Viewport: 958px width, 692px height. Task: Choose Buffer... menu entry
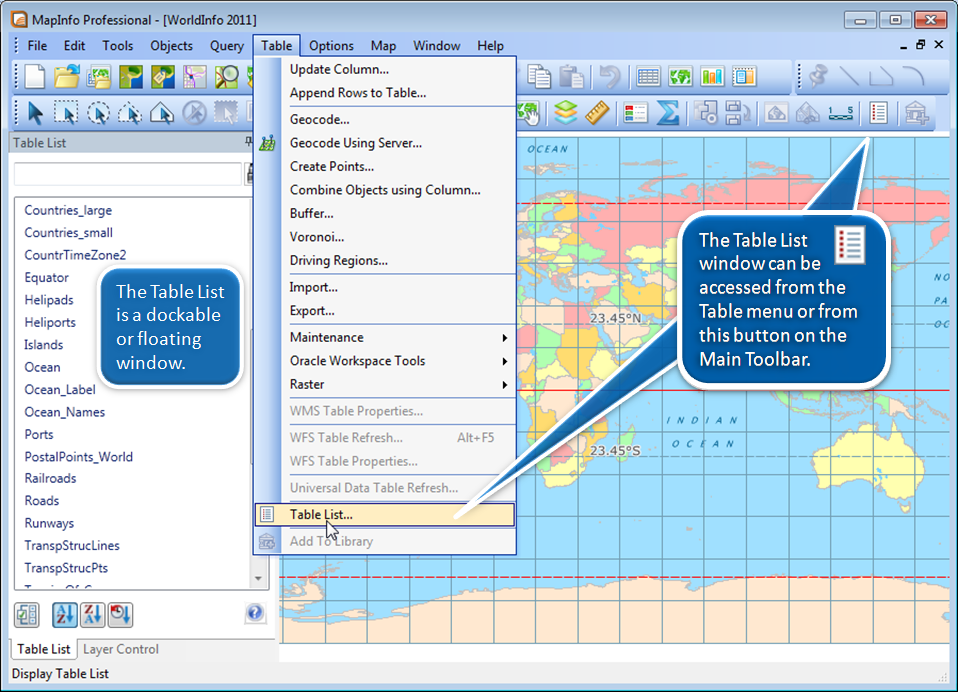click(385, 213)
